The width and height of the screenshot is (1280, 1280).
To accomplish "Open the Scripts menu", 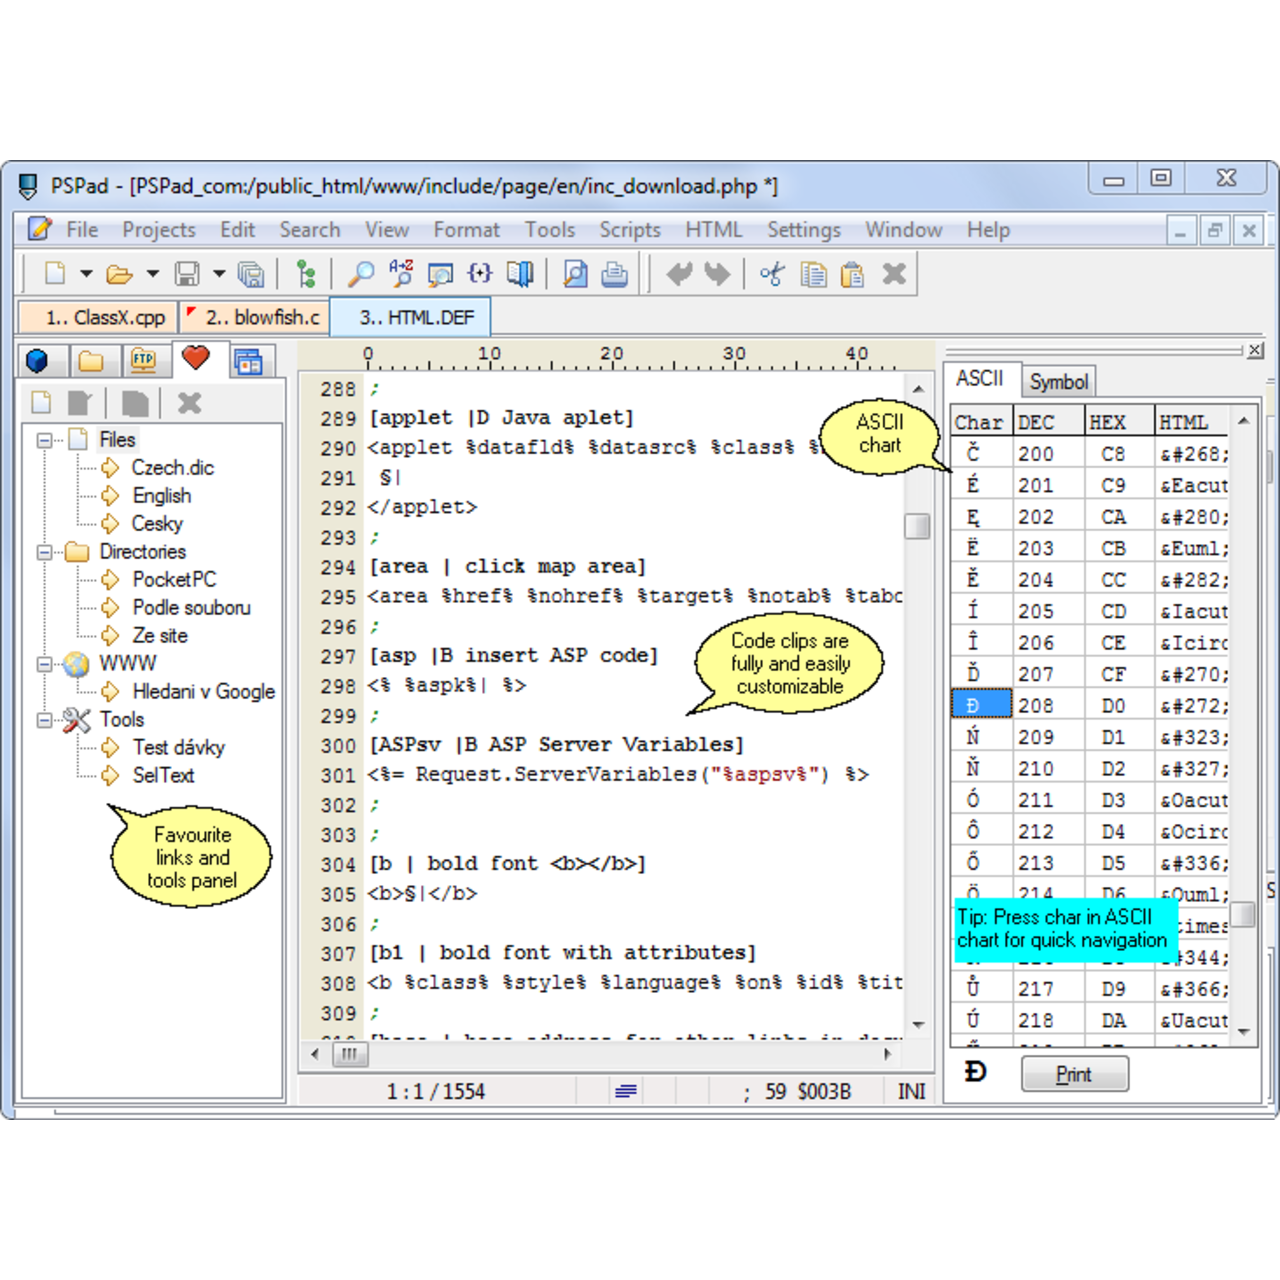I will click(x=629, y=230).
